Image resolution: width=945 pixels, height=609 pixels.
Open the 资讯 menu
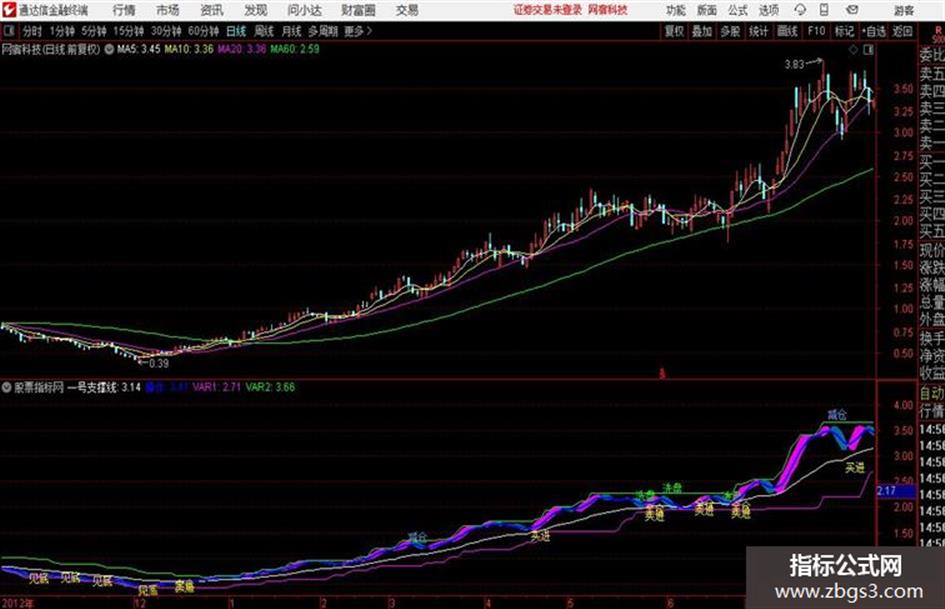[212, 10]
